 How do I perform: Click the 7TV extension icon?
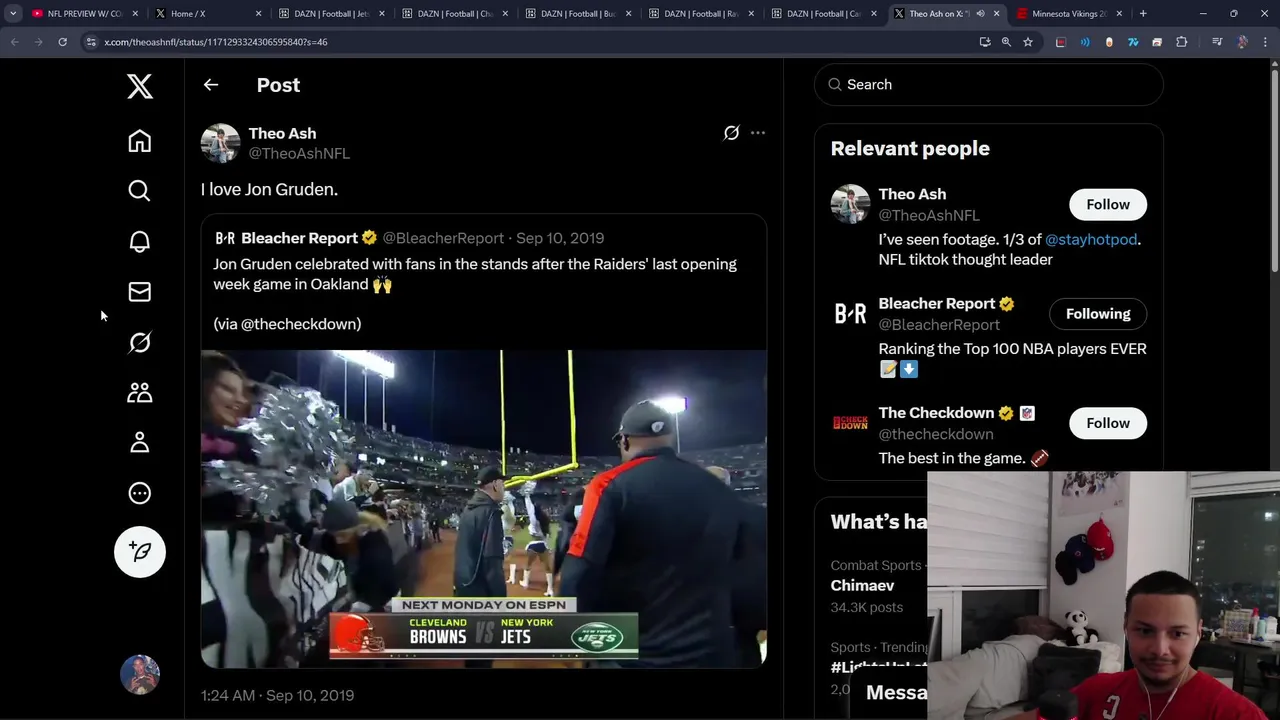point(1133,42)
